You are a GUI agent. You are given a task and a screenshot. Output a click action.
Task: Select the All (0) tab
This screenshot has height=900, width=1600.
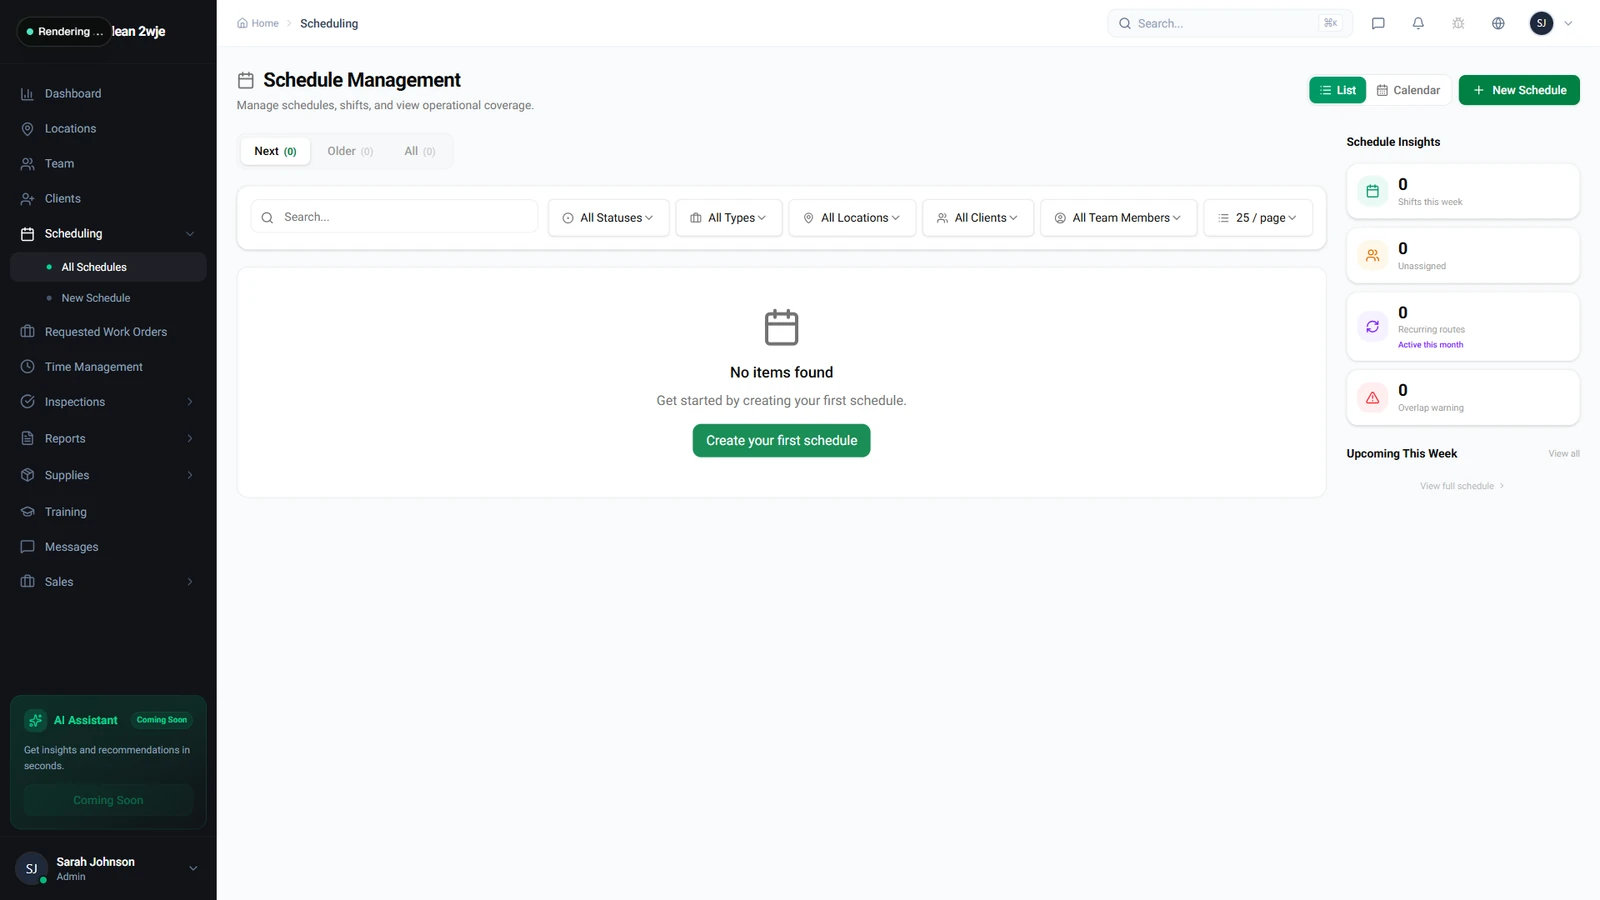pos(420,151)
